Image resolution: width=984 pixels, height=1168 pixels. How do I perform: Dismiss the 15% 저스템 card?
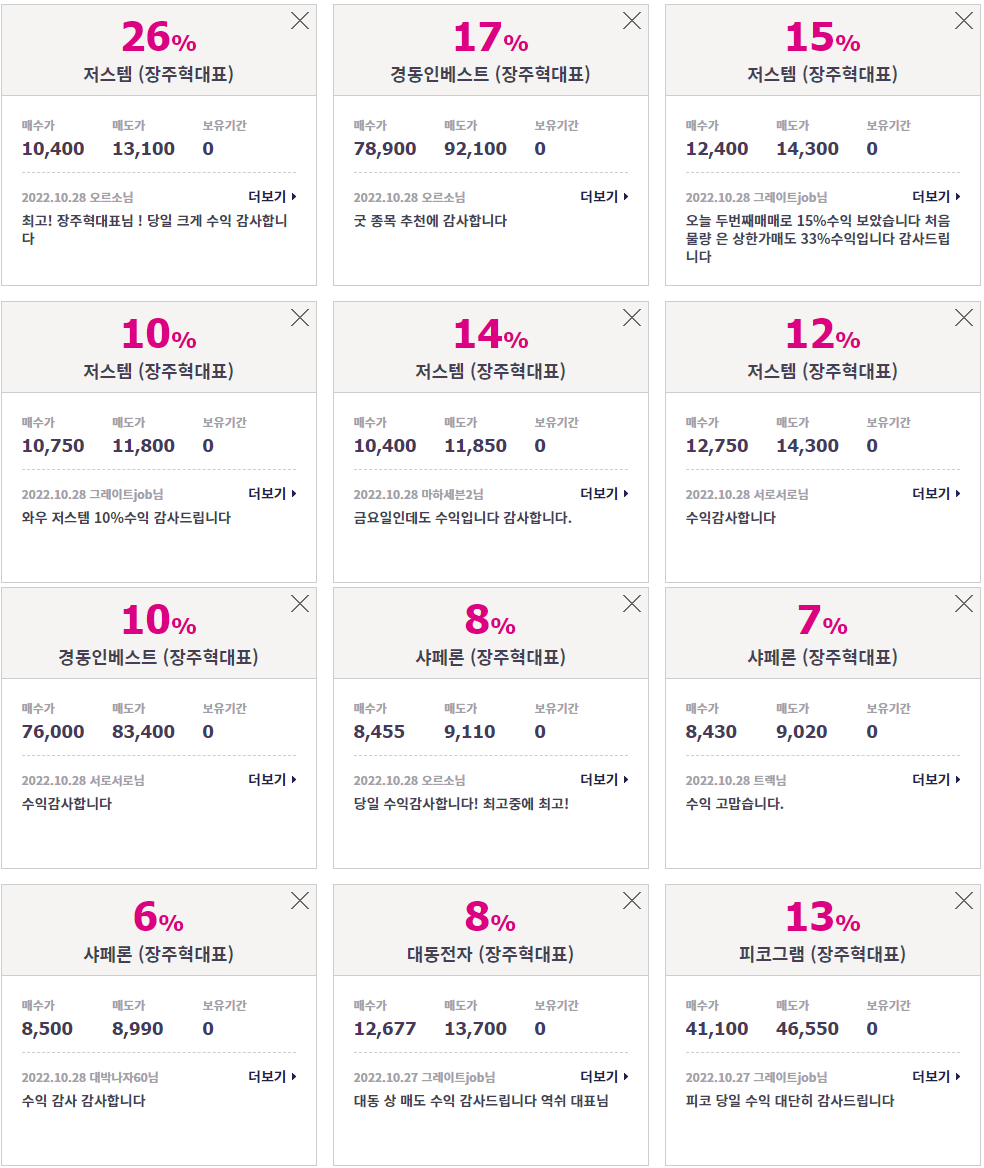pos(964,21)
